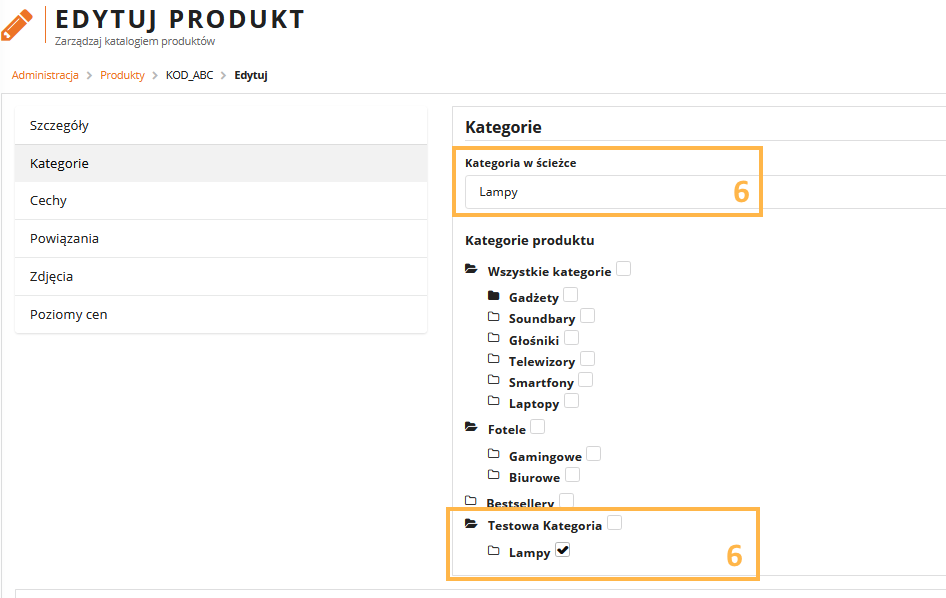Click the Lampy folder icon
This screenshot has height=598, width=946.
point(493,551)
